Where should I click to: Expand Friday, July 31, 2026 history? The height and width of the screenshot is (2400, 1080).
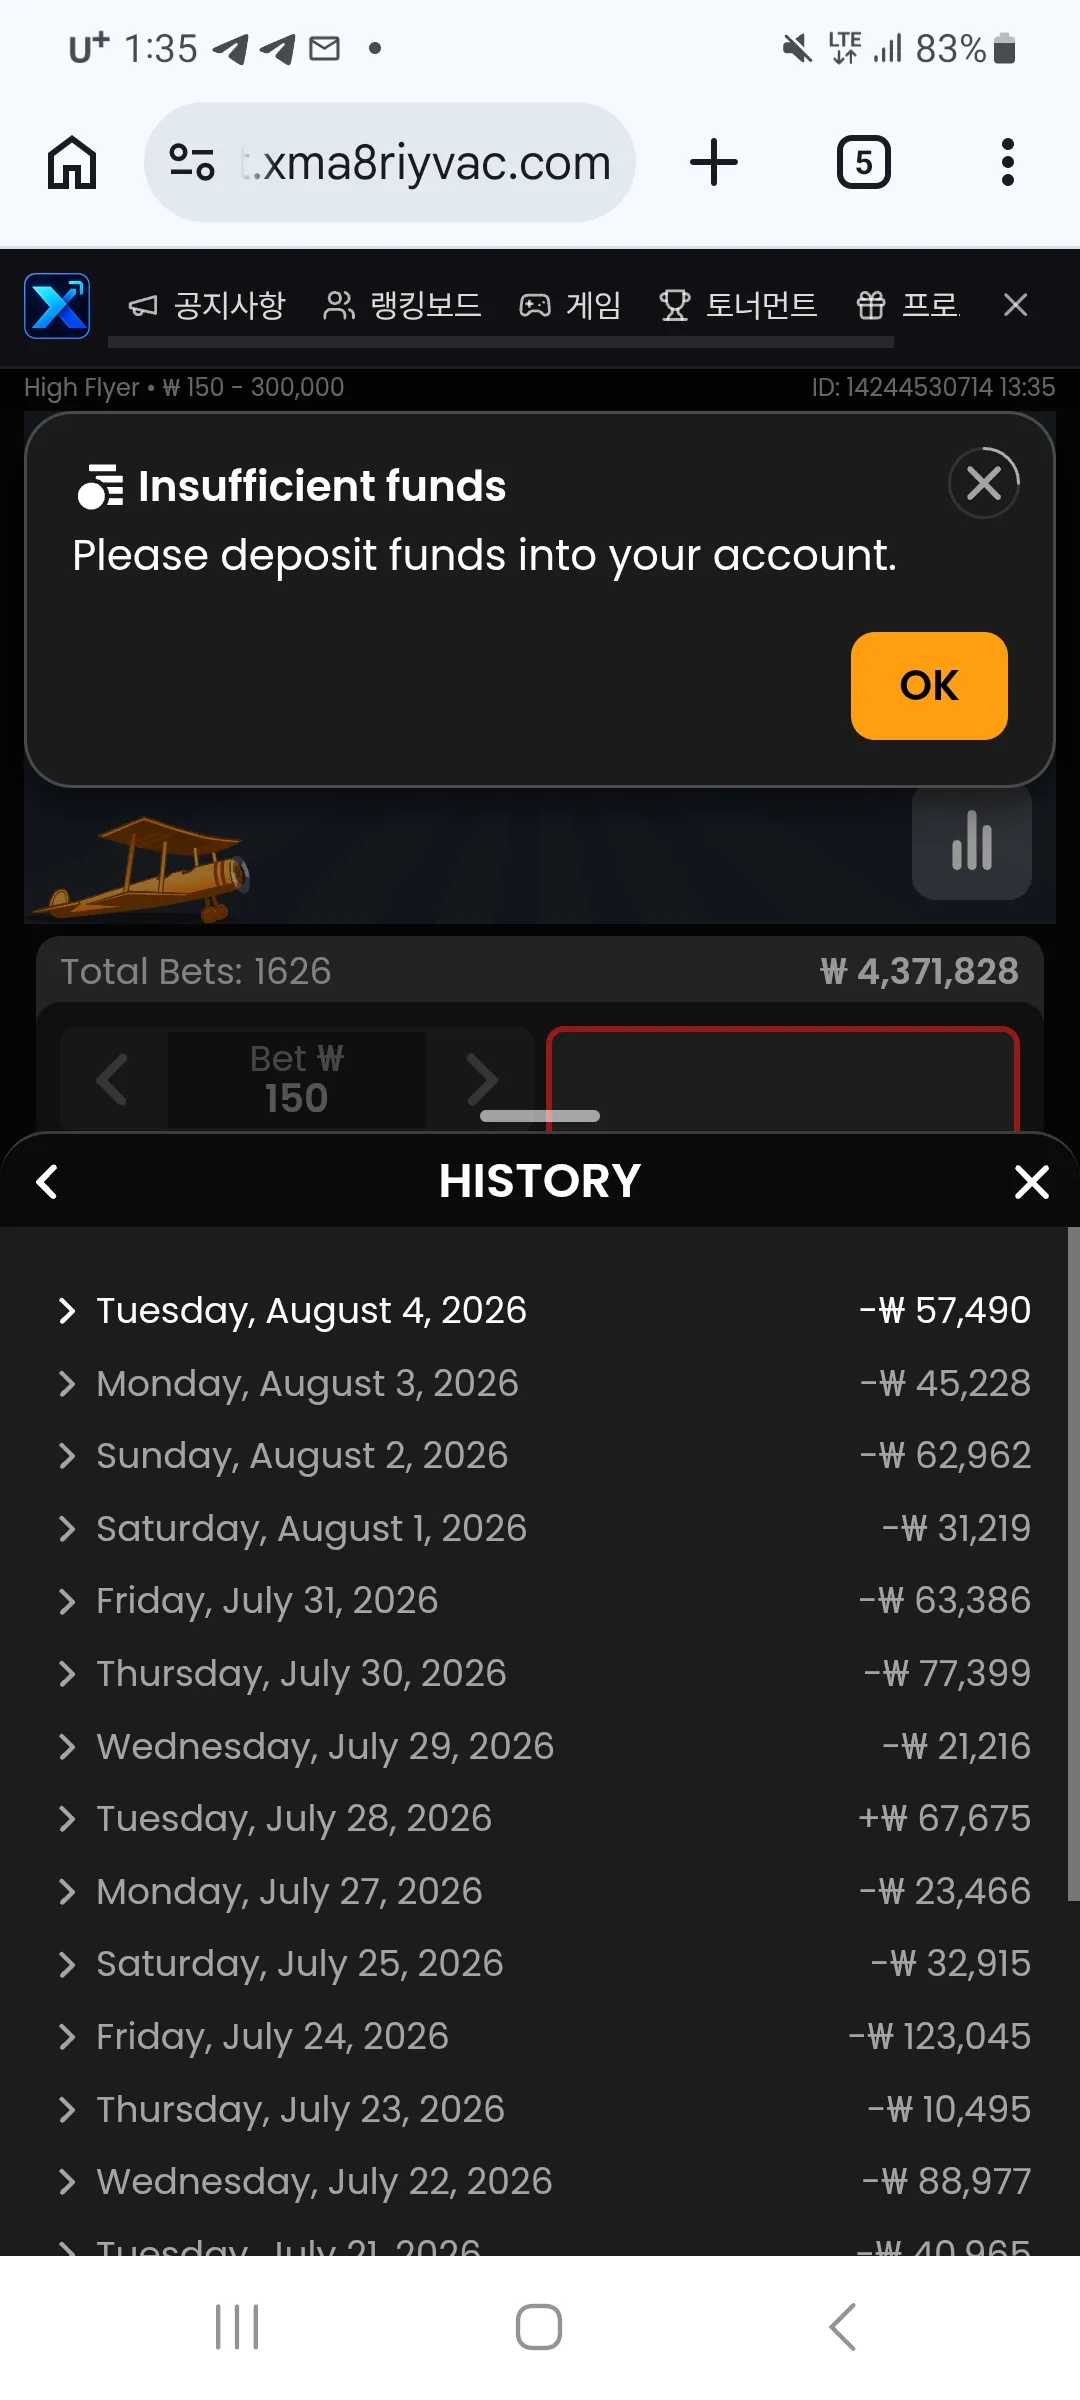pyautogui.click(x=543, y=1600)
